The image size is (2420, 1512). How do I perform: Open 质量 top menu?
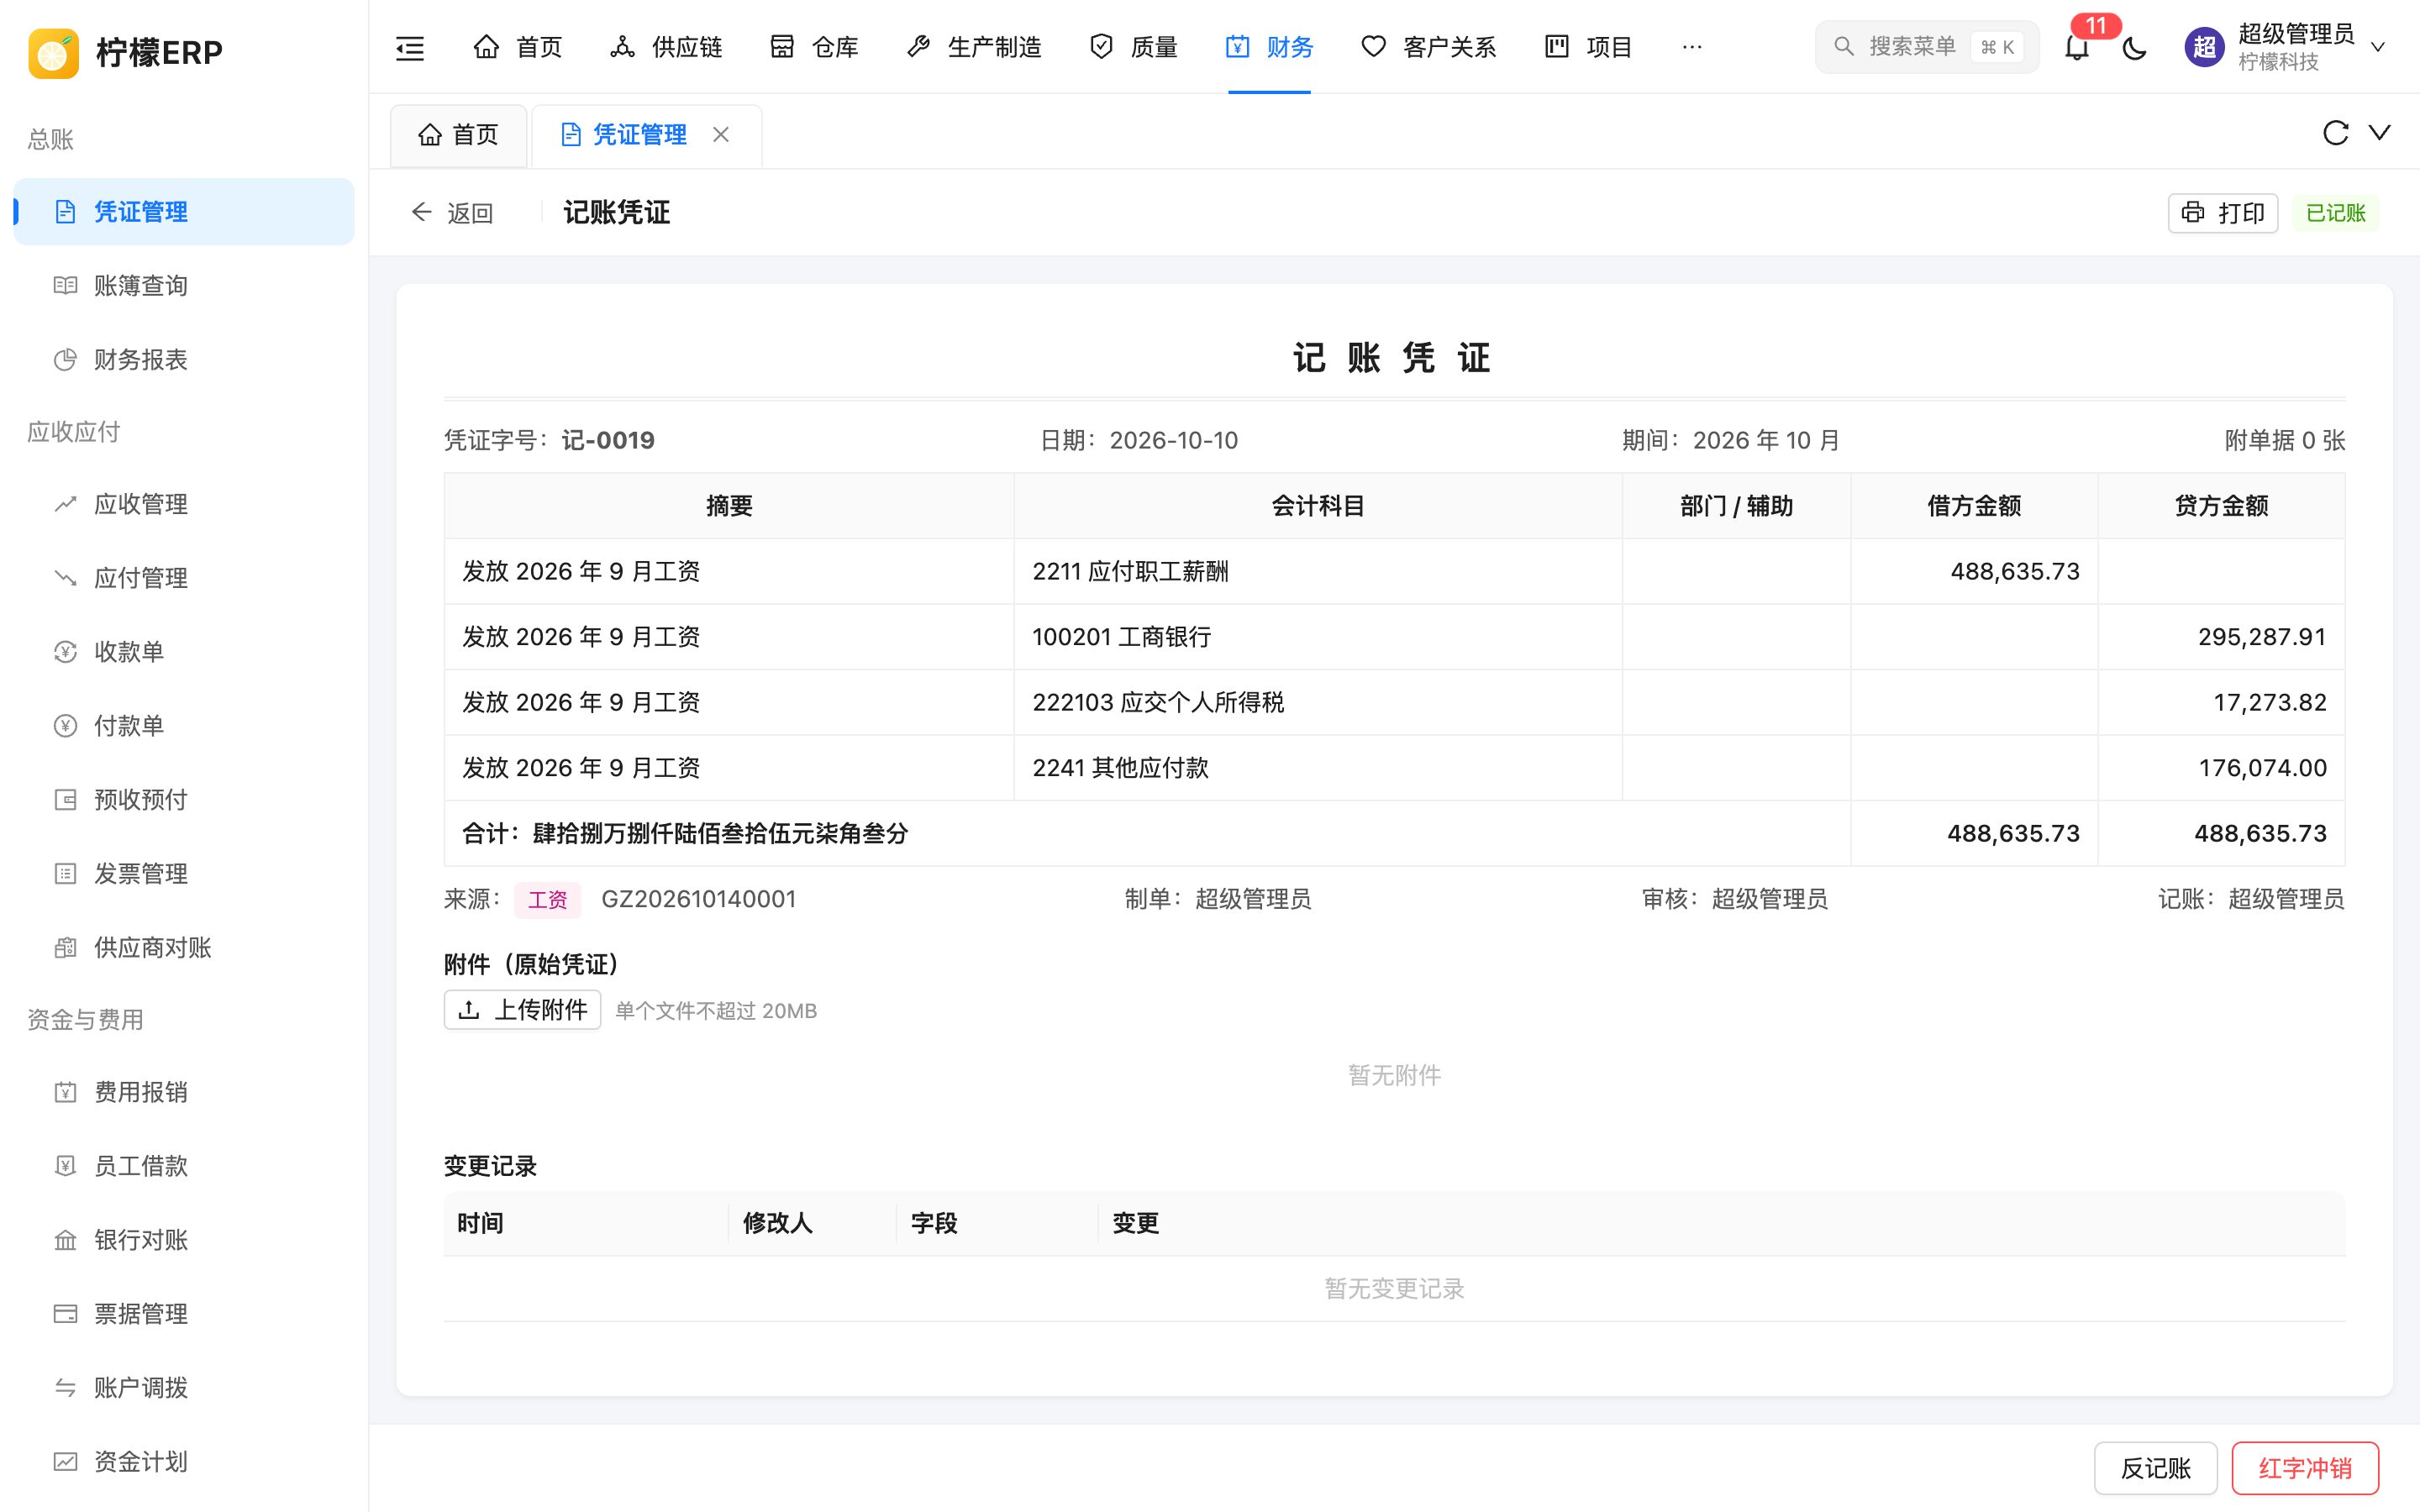click(x=1133, y=47)
